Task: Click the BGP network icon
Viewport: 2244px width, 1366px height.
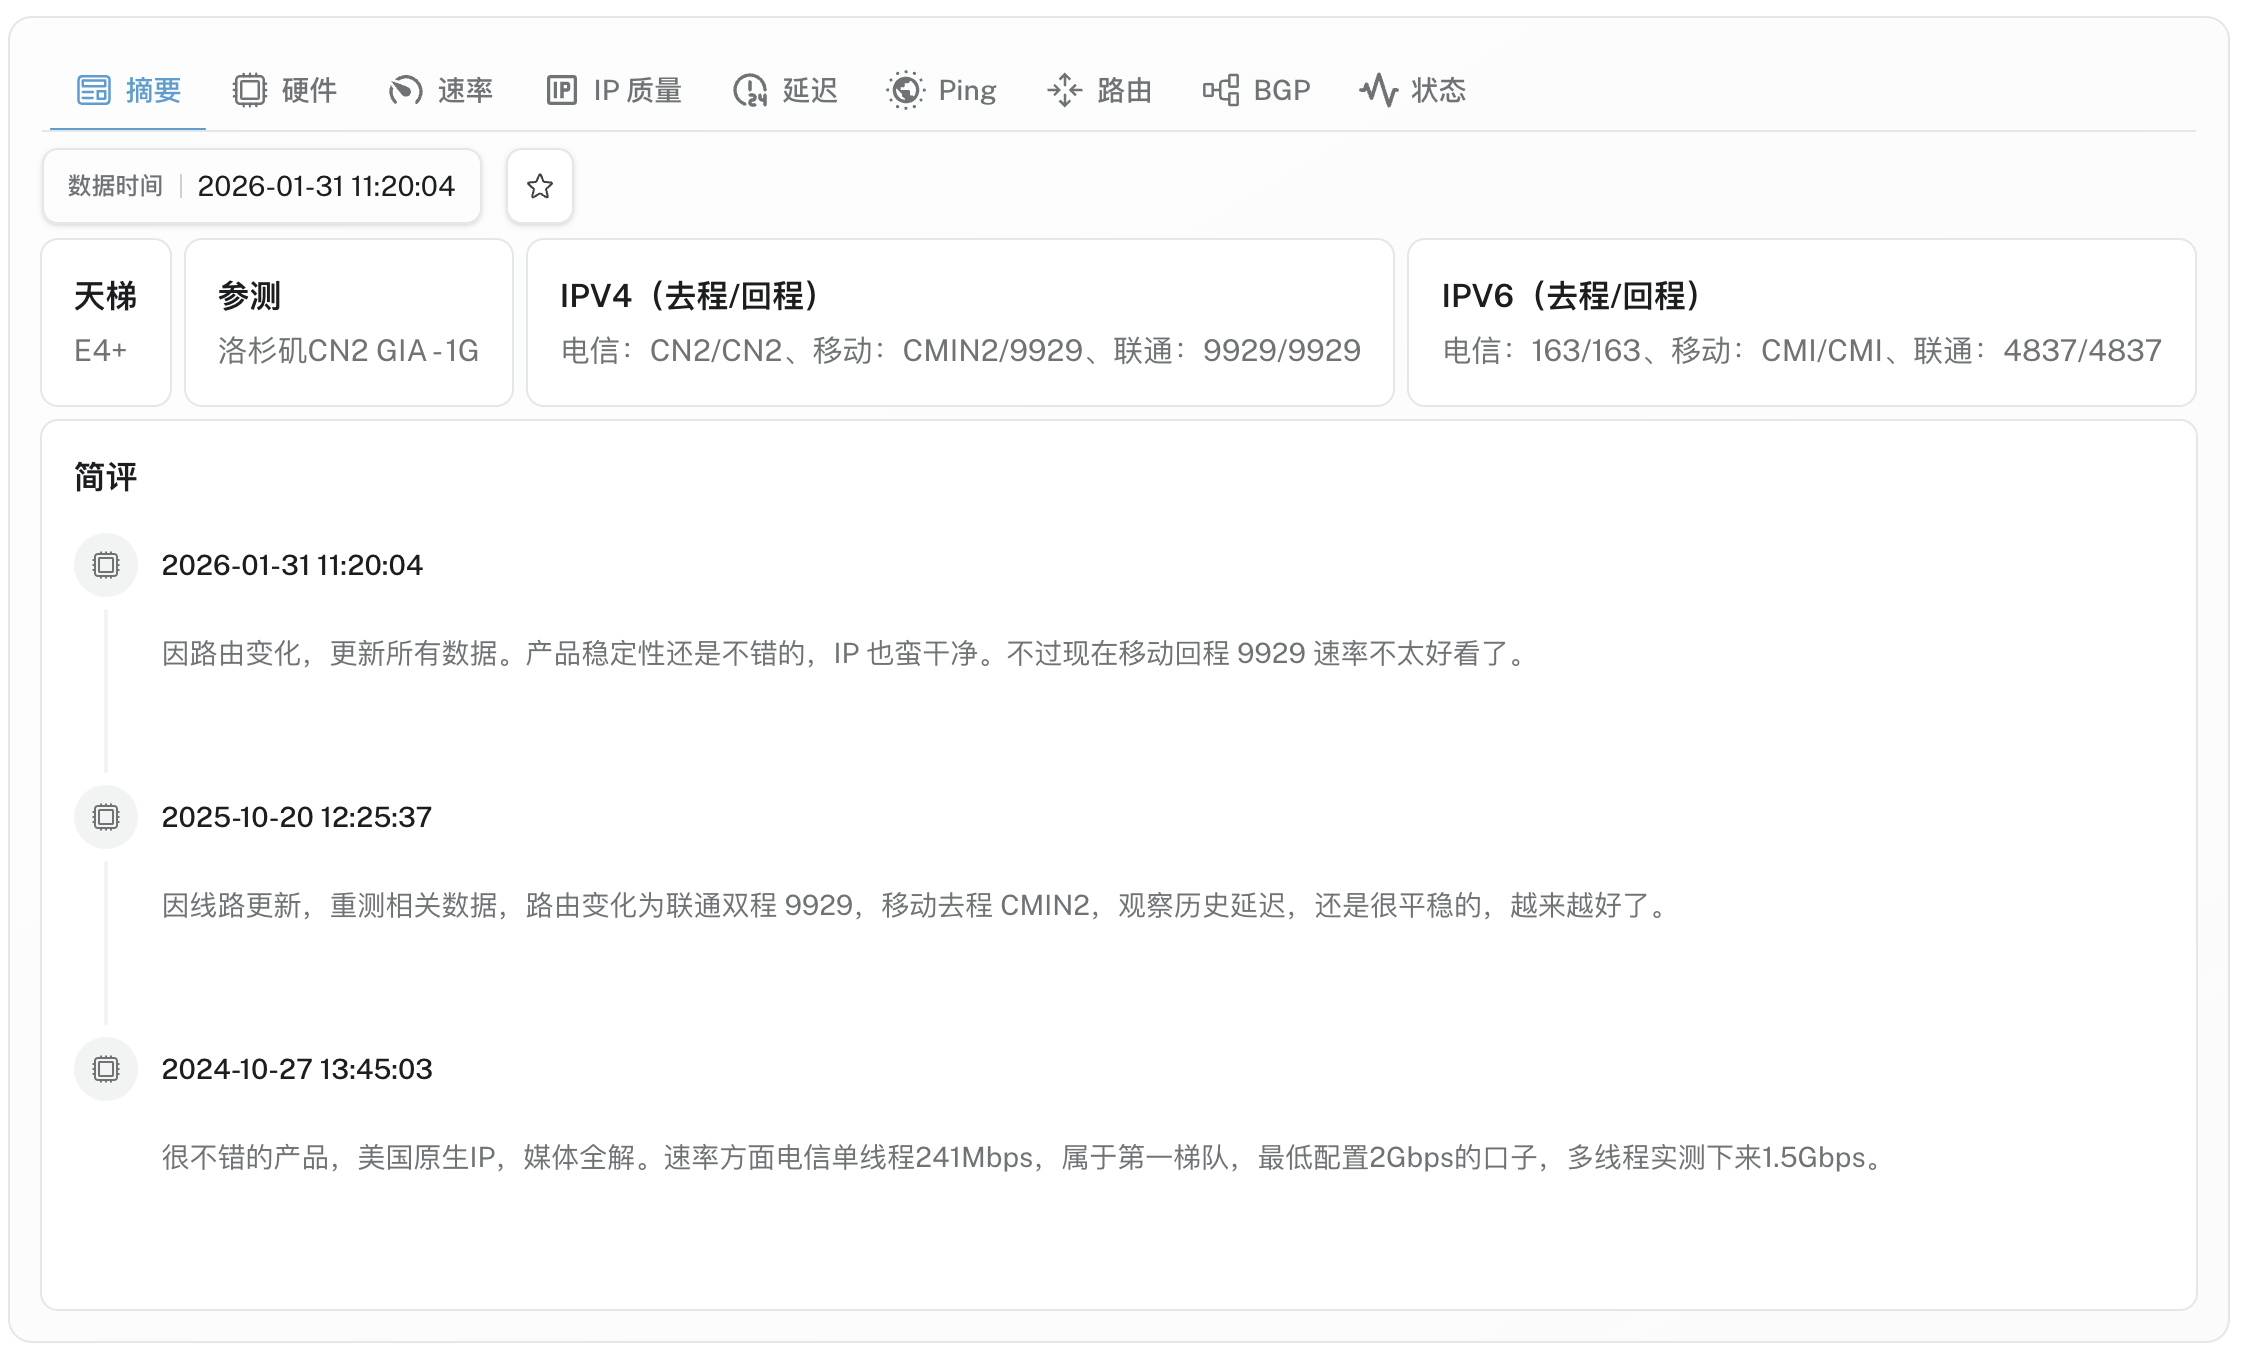Action: 1221,90
